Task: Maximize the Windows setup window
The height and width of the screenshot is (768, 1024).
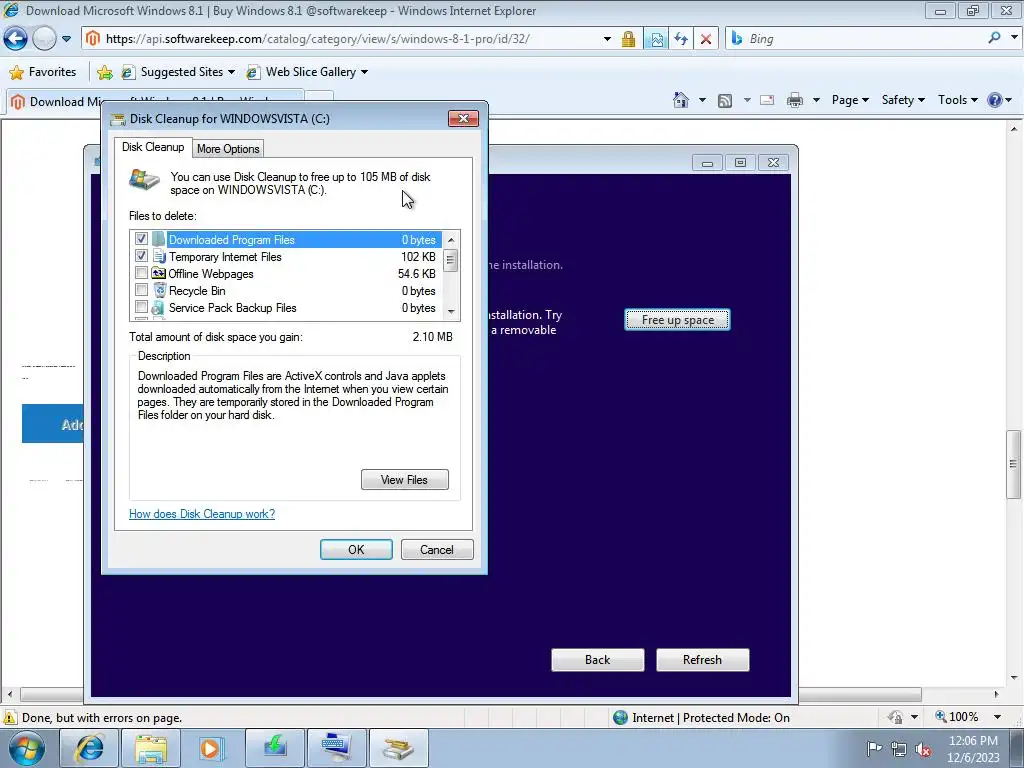Action: [740, 163]
